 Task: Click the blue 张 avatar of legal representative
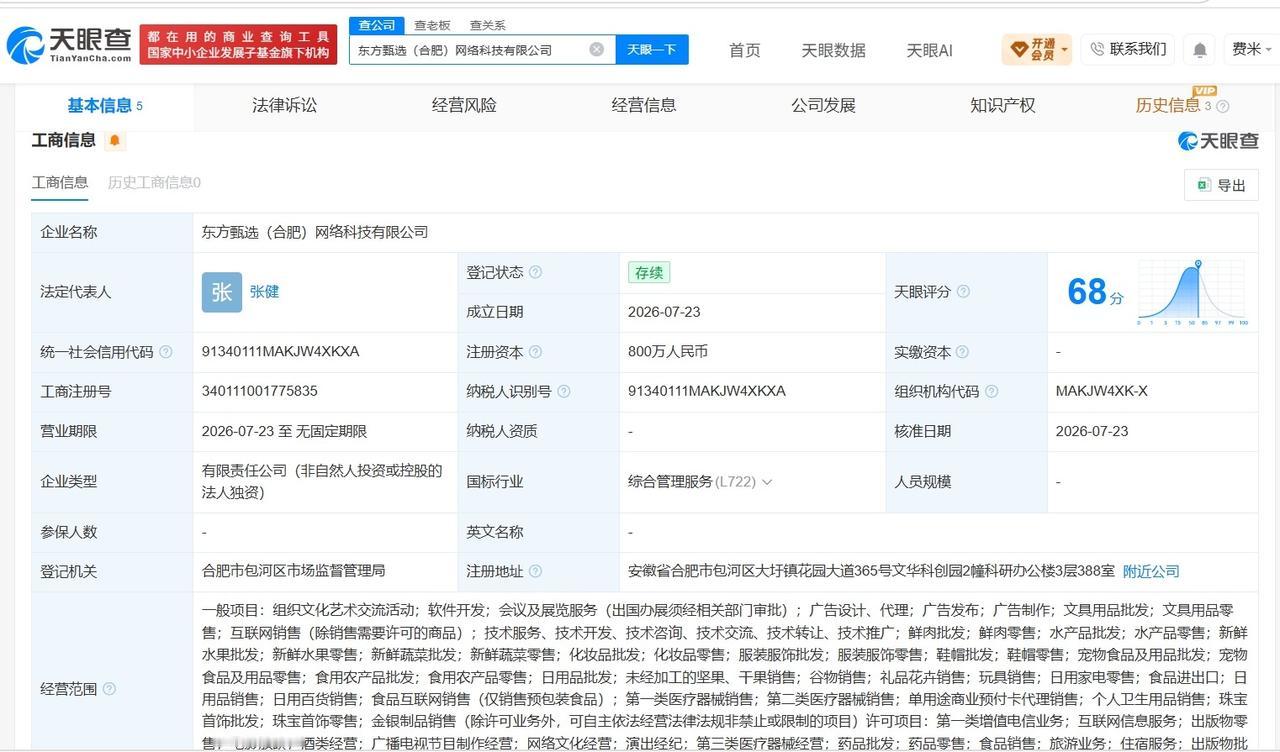(222, 292)
